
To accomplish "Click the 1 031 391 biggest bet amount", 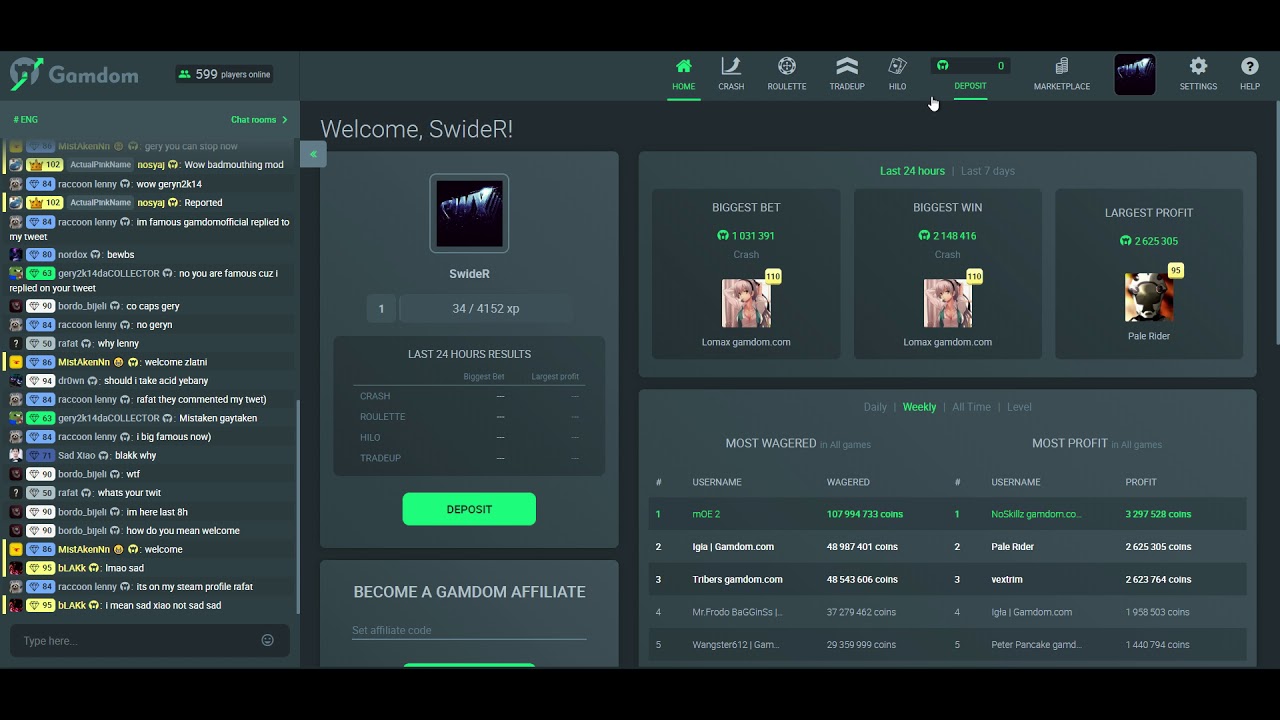I will [746, 236].
